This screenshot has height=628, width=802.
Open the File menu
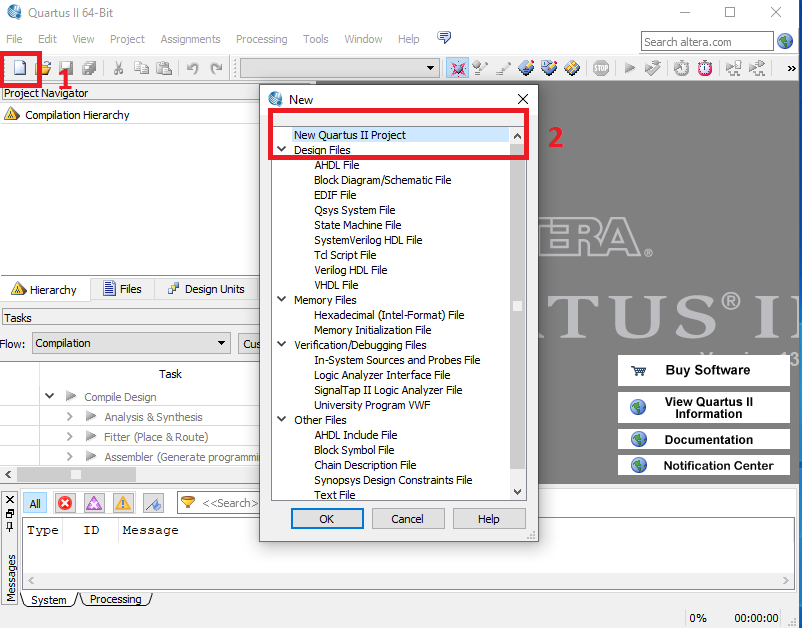click(x=14, y=39)
